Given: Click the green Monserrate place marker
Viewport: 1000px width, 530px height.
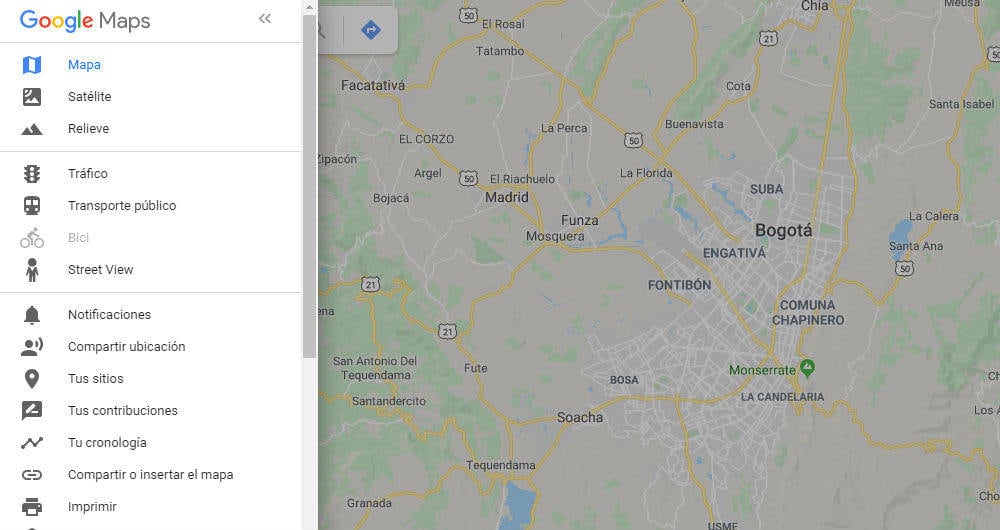Looking at the screenshot, I should tap(807, 367).
